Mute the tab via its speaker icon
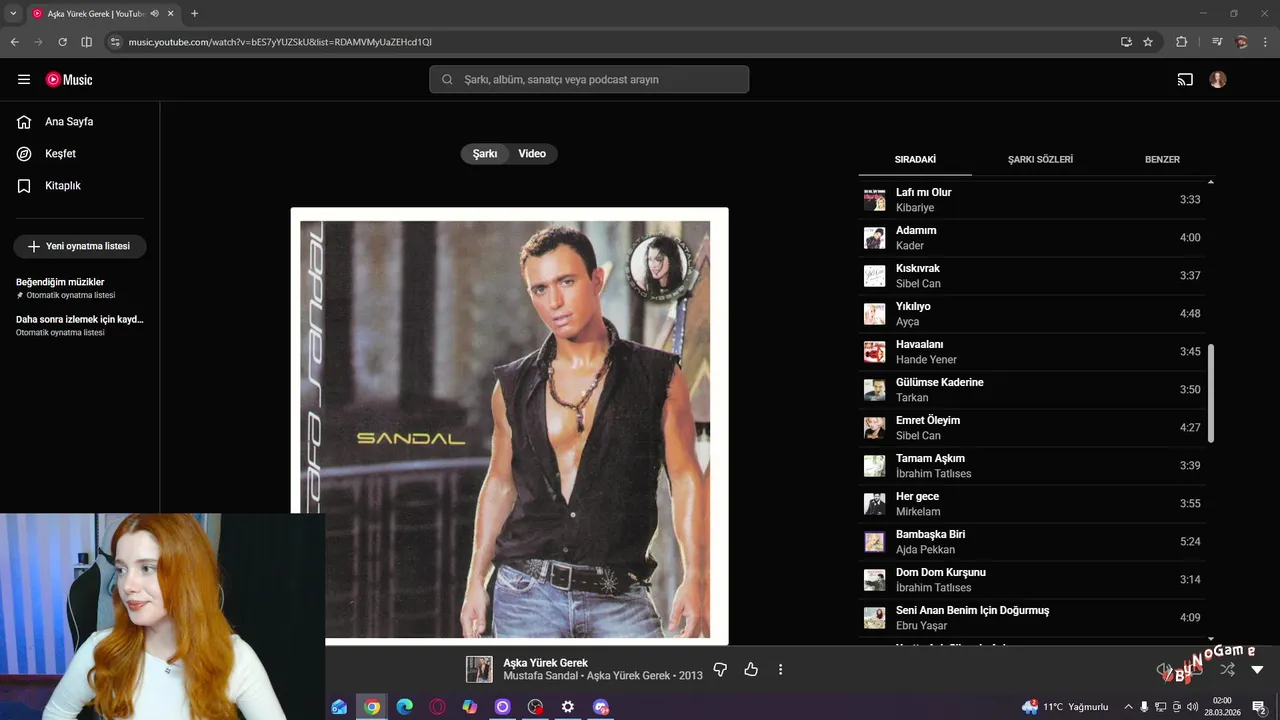The width and height of the screenshot is (1280, 720). pos(154,14)
